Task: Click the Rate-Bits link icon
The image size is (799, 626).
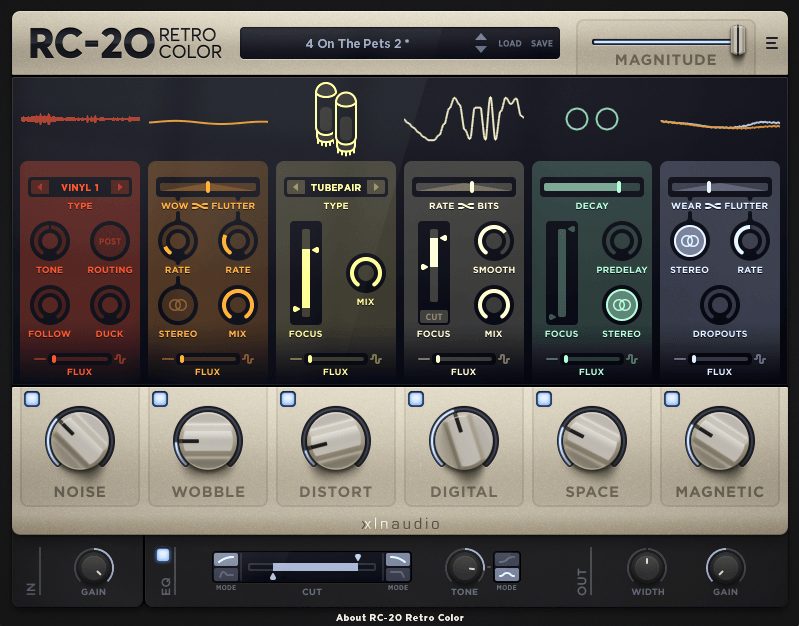Action: [x=466, y=206]
